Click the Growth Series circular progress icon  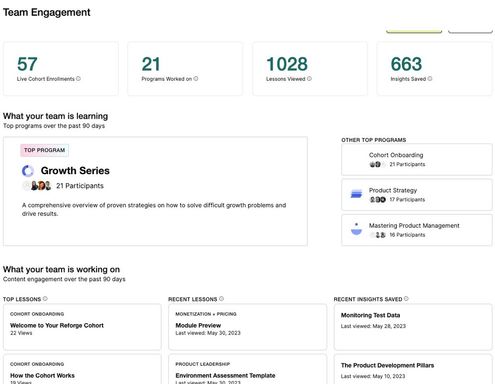(28, 171)
